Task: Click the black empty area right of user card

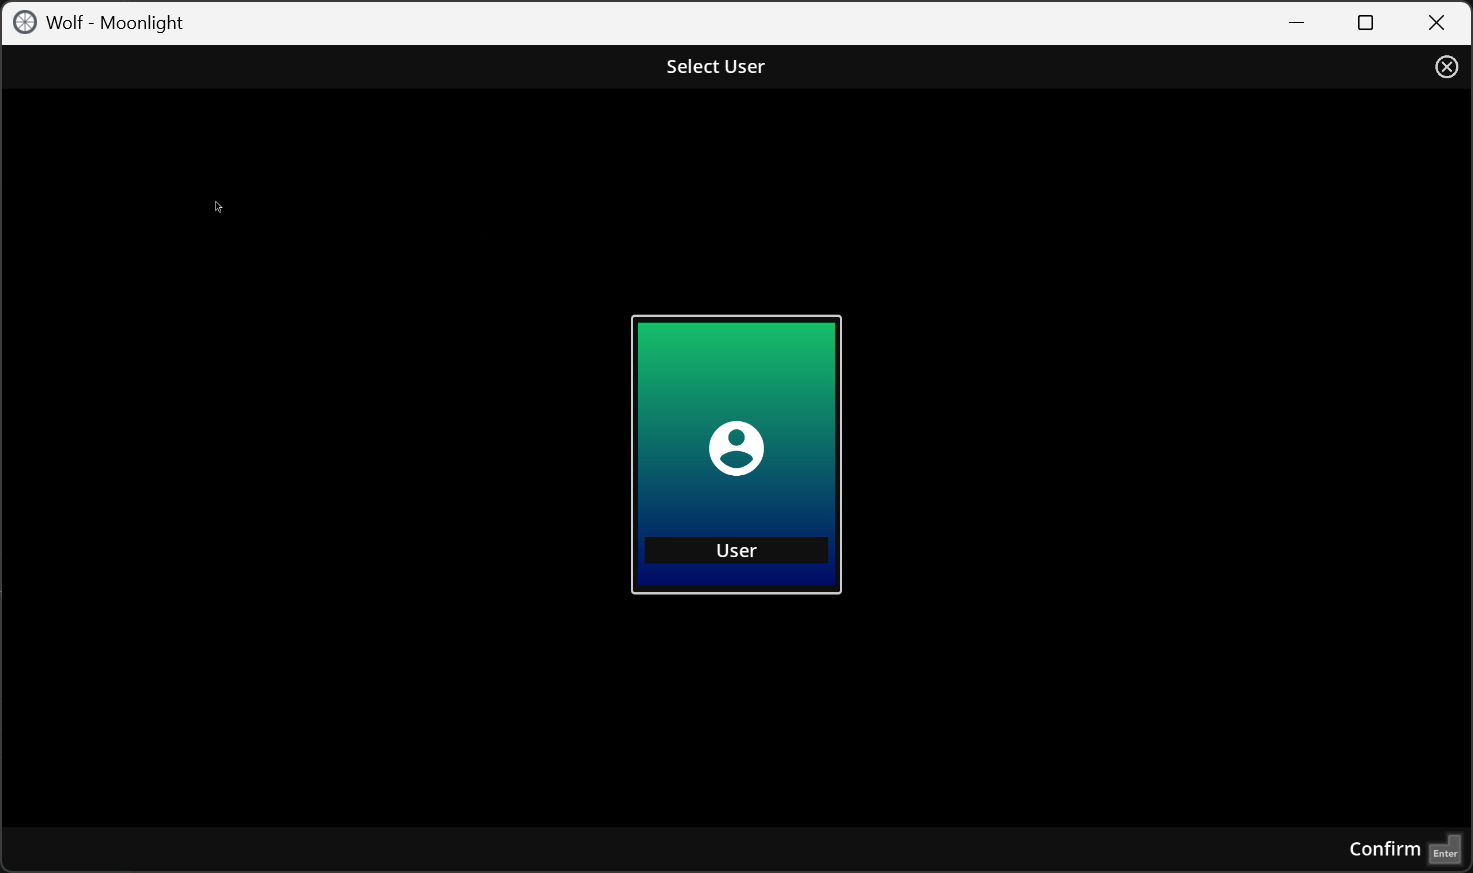Action: pos(1156,455)
